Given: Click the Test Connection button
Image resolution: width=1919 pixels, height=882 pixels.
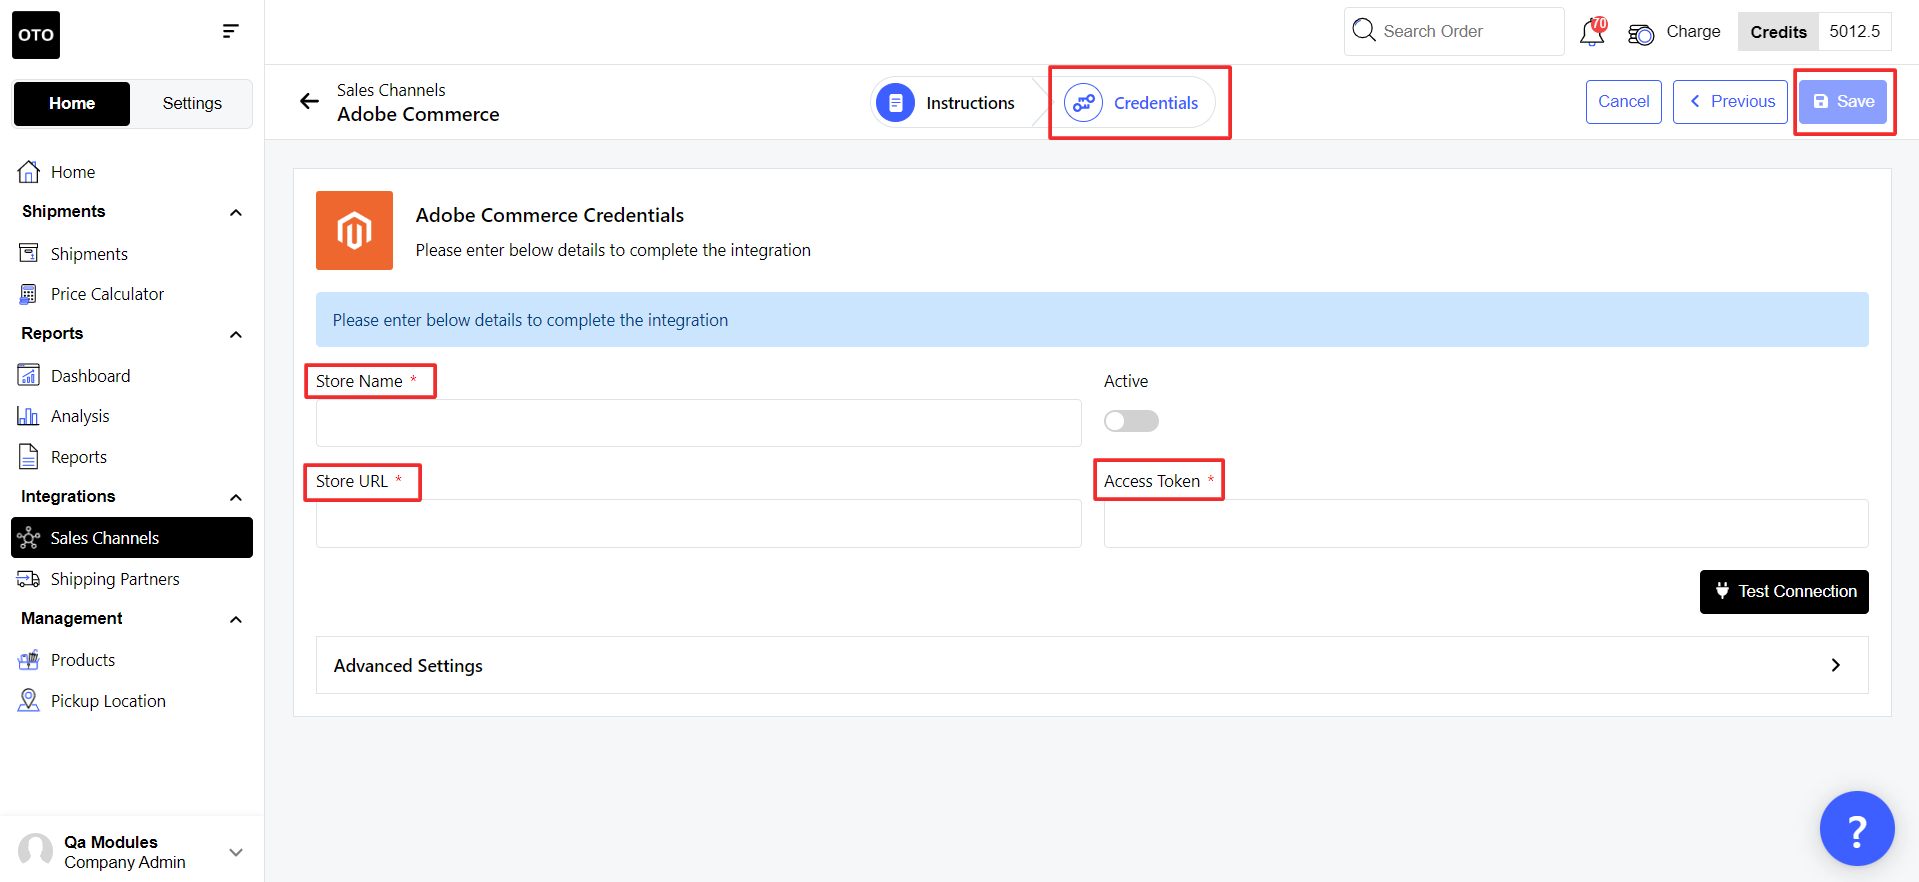Looking at the screenshot, I should [x=1784, y=592].
